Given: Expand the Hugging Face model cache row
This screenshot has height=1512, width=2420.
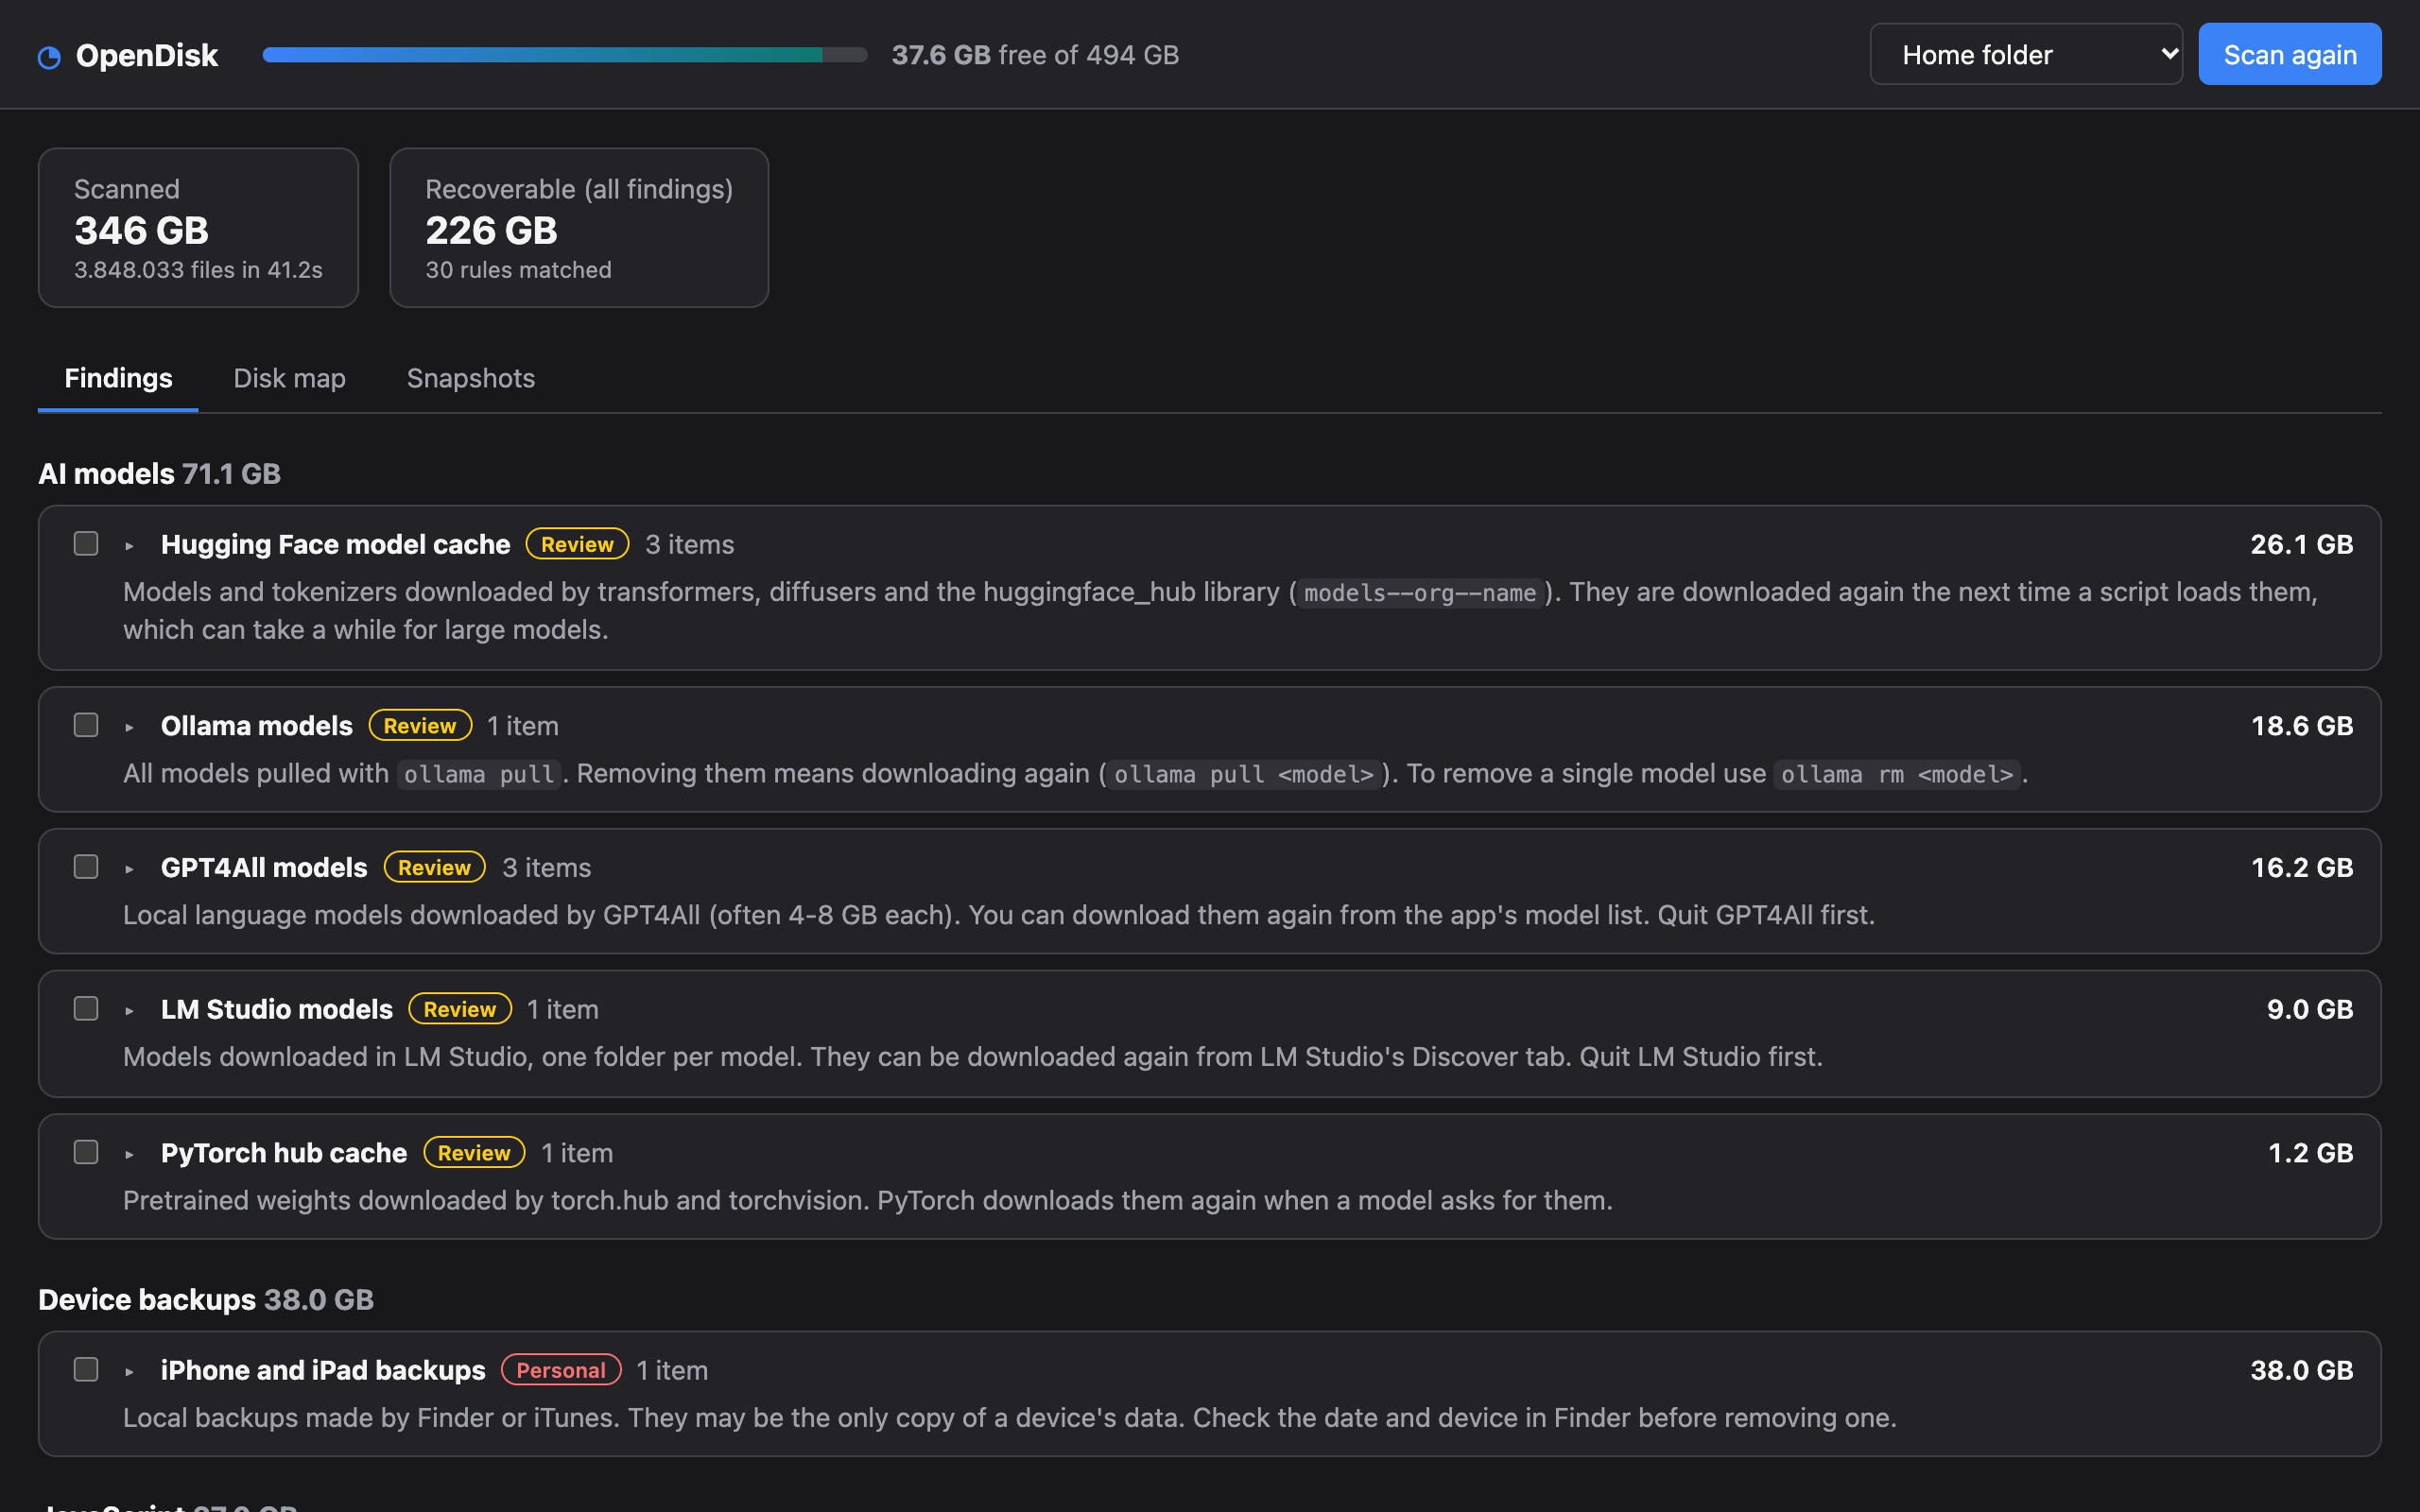Looking at the screenshot, I should tap(129, 545).
